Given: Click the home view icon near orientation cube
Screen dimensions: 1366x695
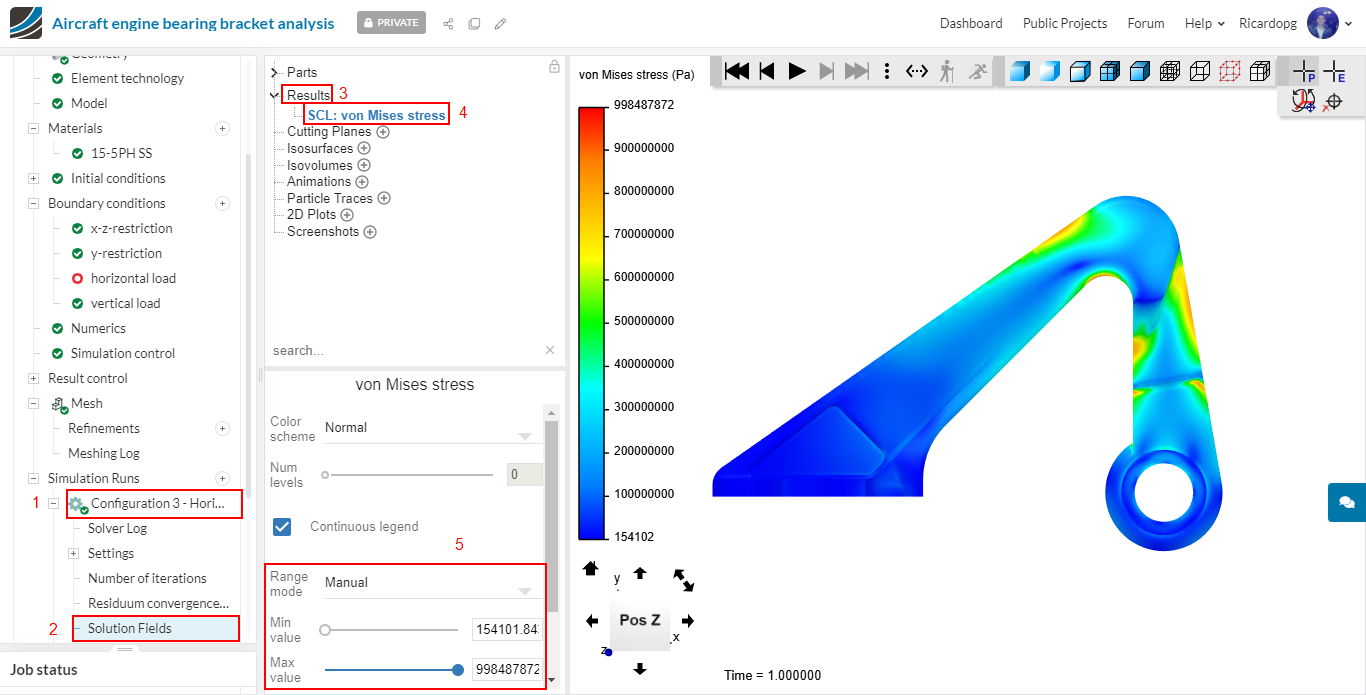Looking at the screenshot, I should 590,569.
